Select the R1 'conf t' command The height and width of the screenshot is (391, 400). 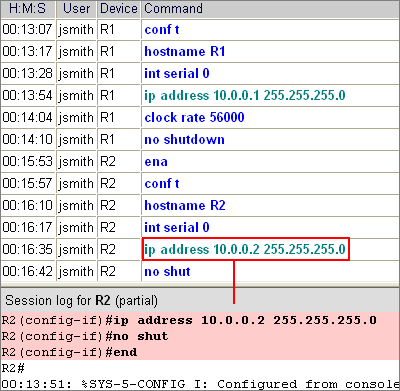point(162,30)
